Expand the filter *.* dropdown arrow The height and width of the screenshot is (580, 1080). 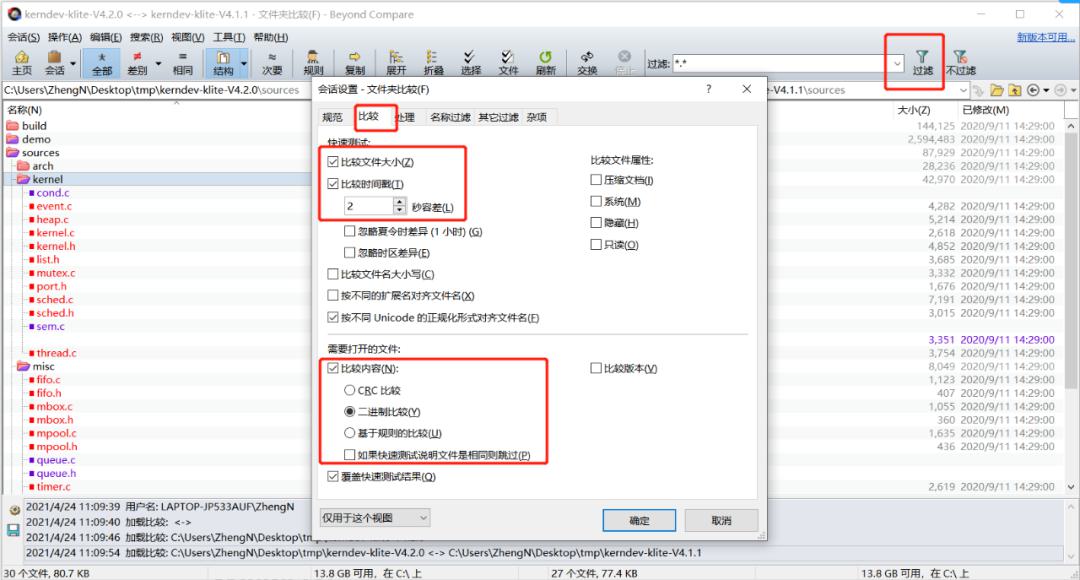pyautogui.click(x=897, y=64)
